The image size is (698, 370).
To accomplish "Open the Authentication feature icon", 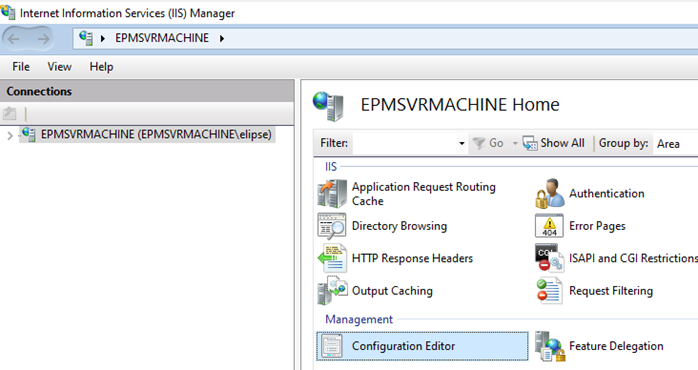I will click(550, 193).
